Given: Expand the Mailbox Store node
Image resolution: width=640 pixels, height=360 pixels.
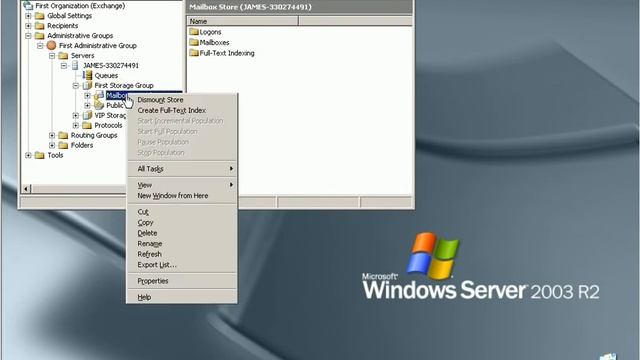Looking at the screenshot, I should point(87,96).
